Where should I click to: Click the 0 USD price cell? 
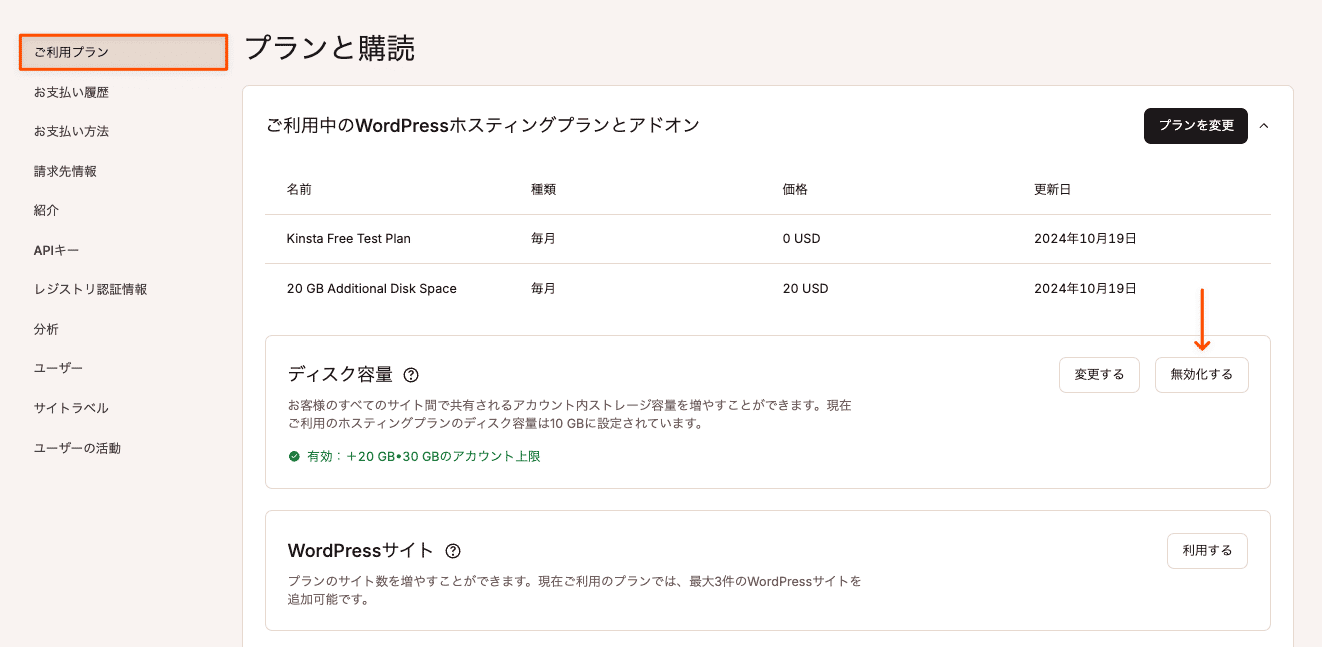(x=801, y=239)
